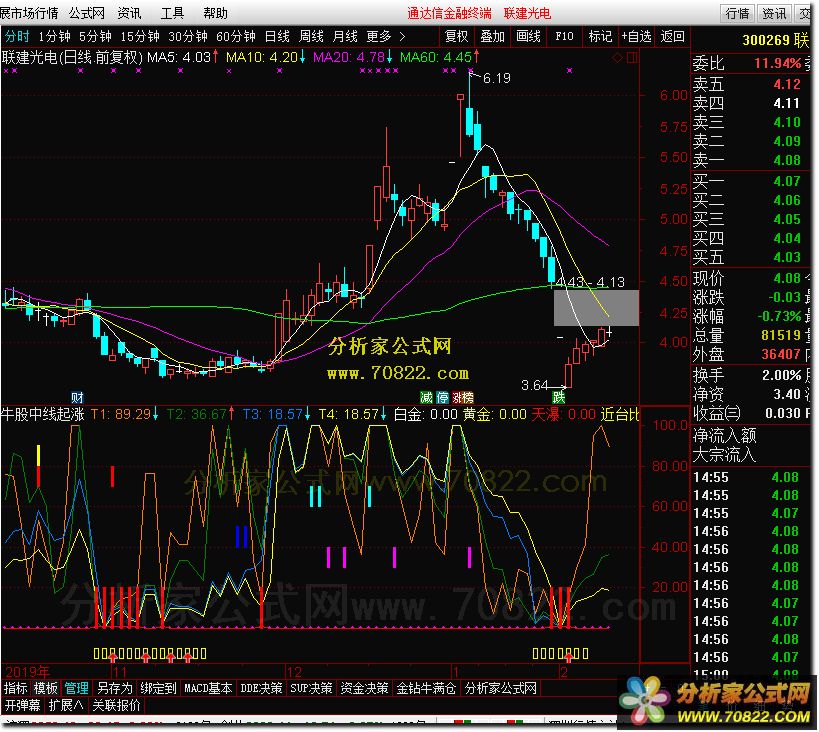819x732 pixels.
Task: Switch to 5分钟 period
Action: pyautogui.click(x=95, y=36)
